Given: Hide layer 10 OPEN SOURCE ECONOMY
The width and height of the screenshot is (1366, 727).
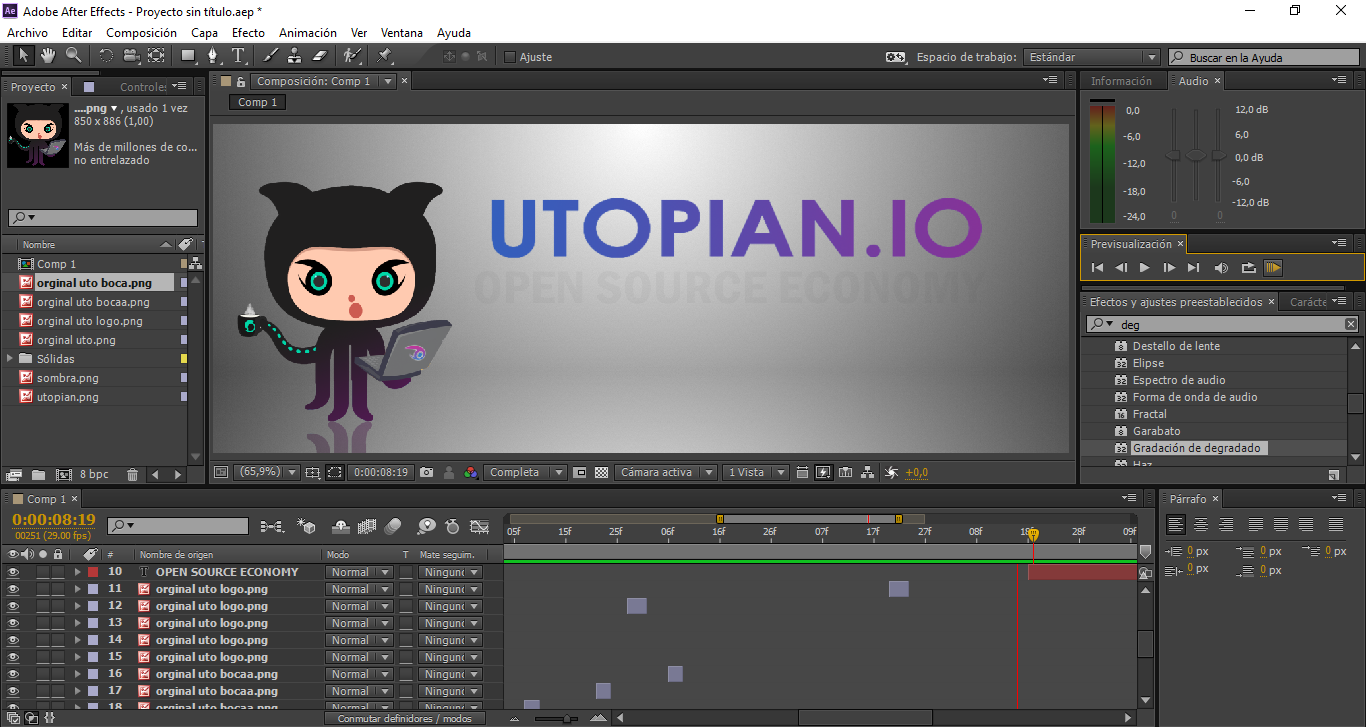Looking at the screenshot, I should point(13,572).
